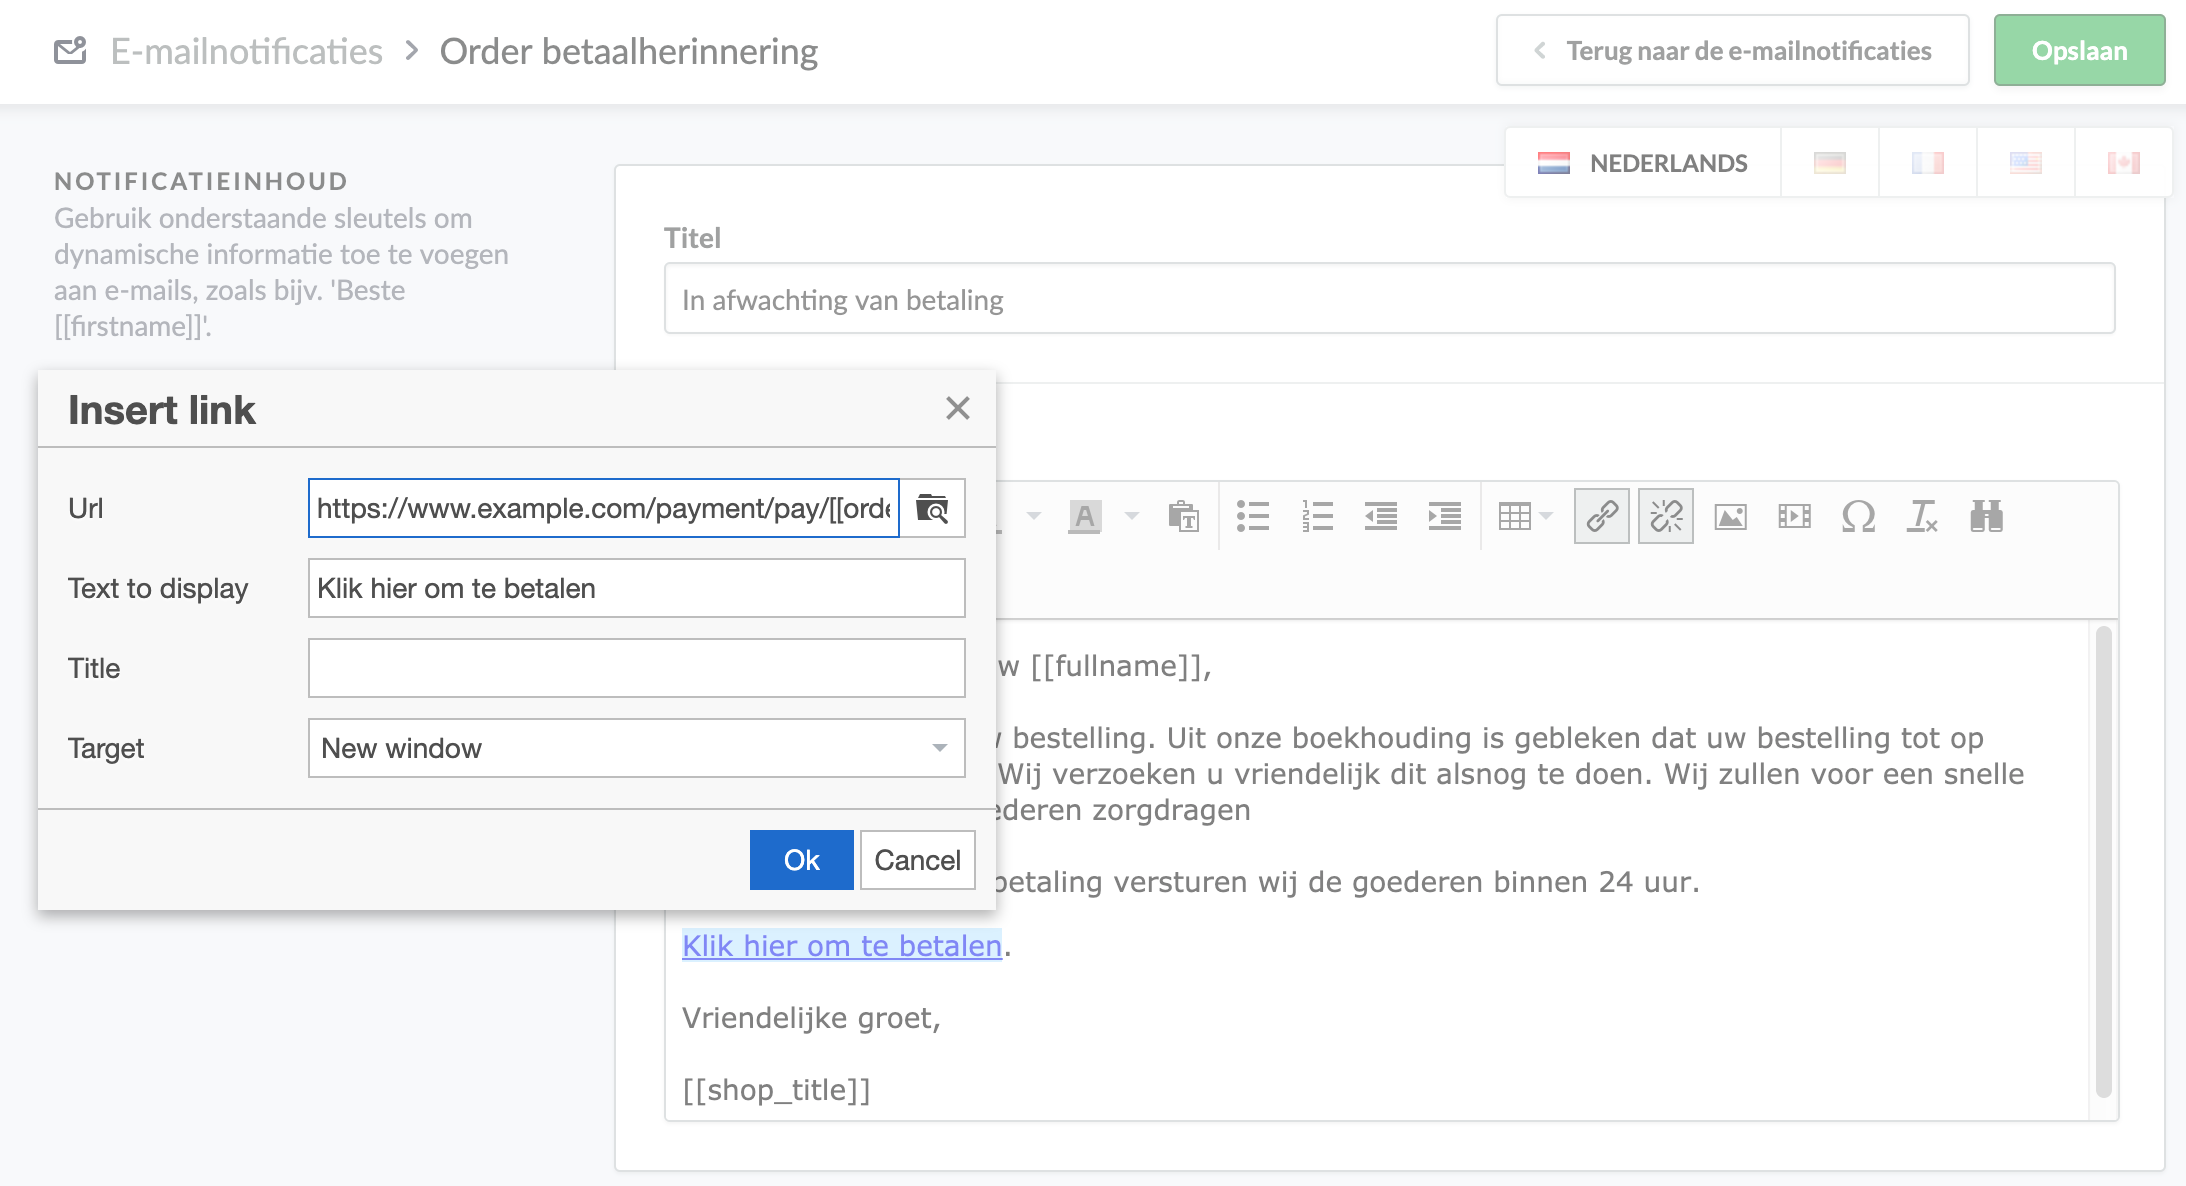The image size is (2186, 1186).
Task: Click the bullet list toolbar icon
Action: [1253, 516]
